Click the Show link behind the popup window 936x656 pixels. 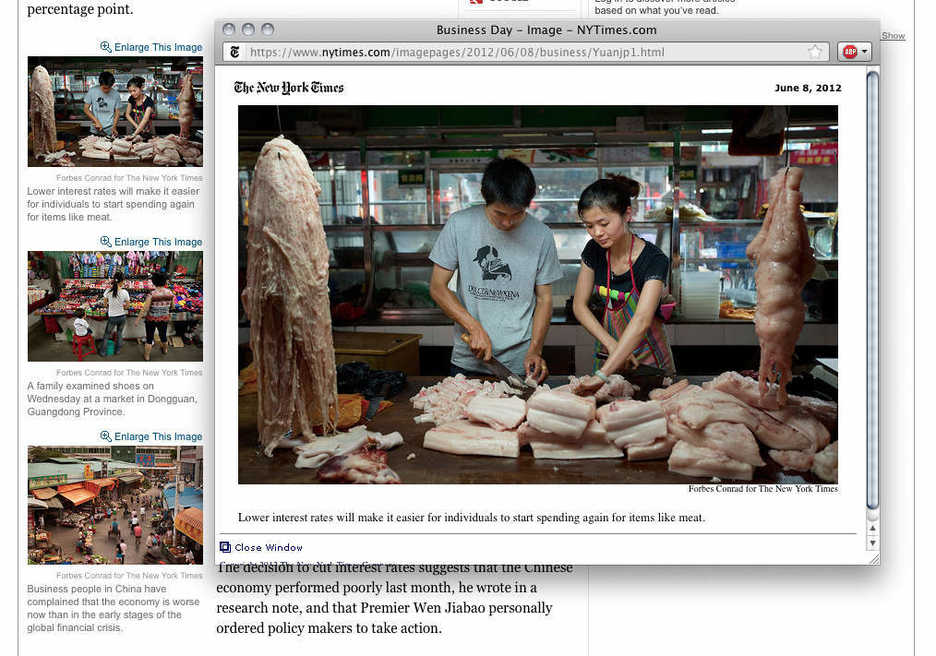click(893, 36)
